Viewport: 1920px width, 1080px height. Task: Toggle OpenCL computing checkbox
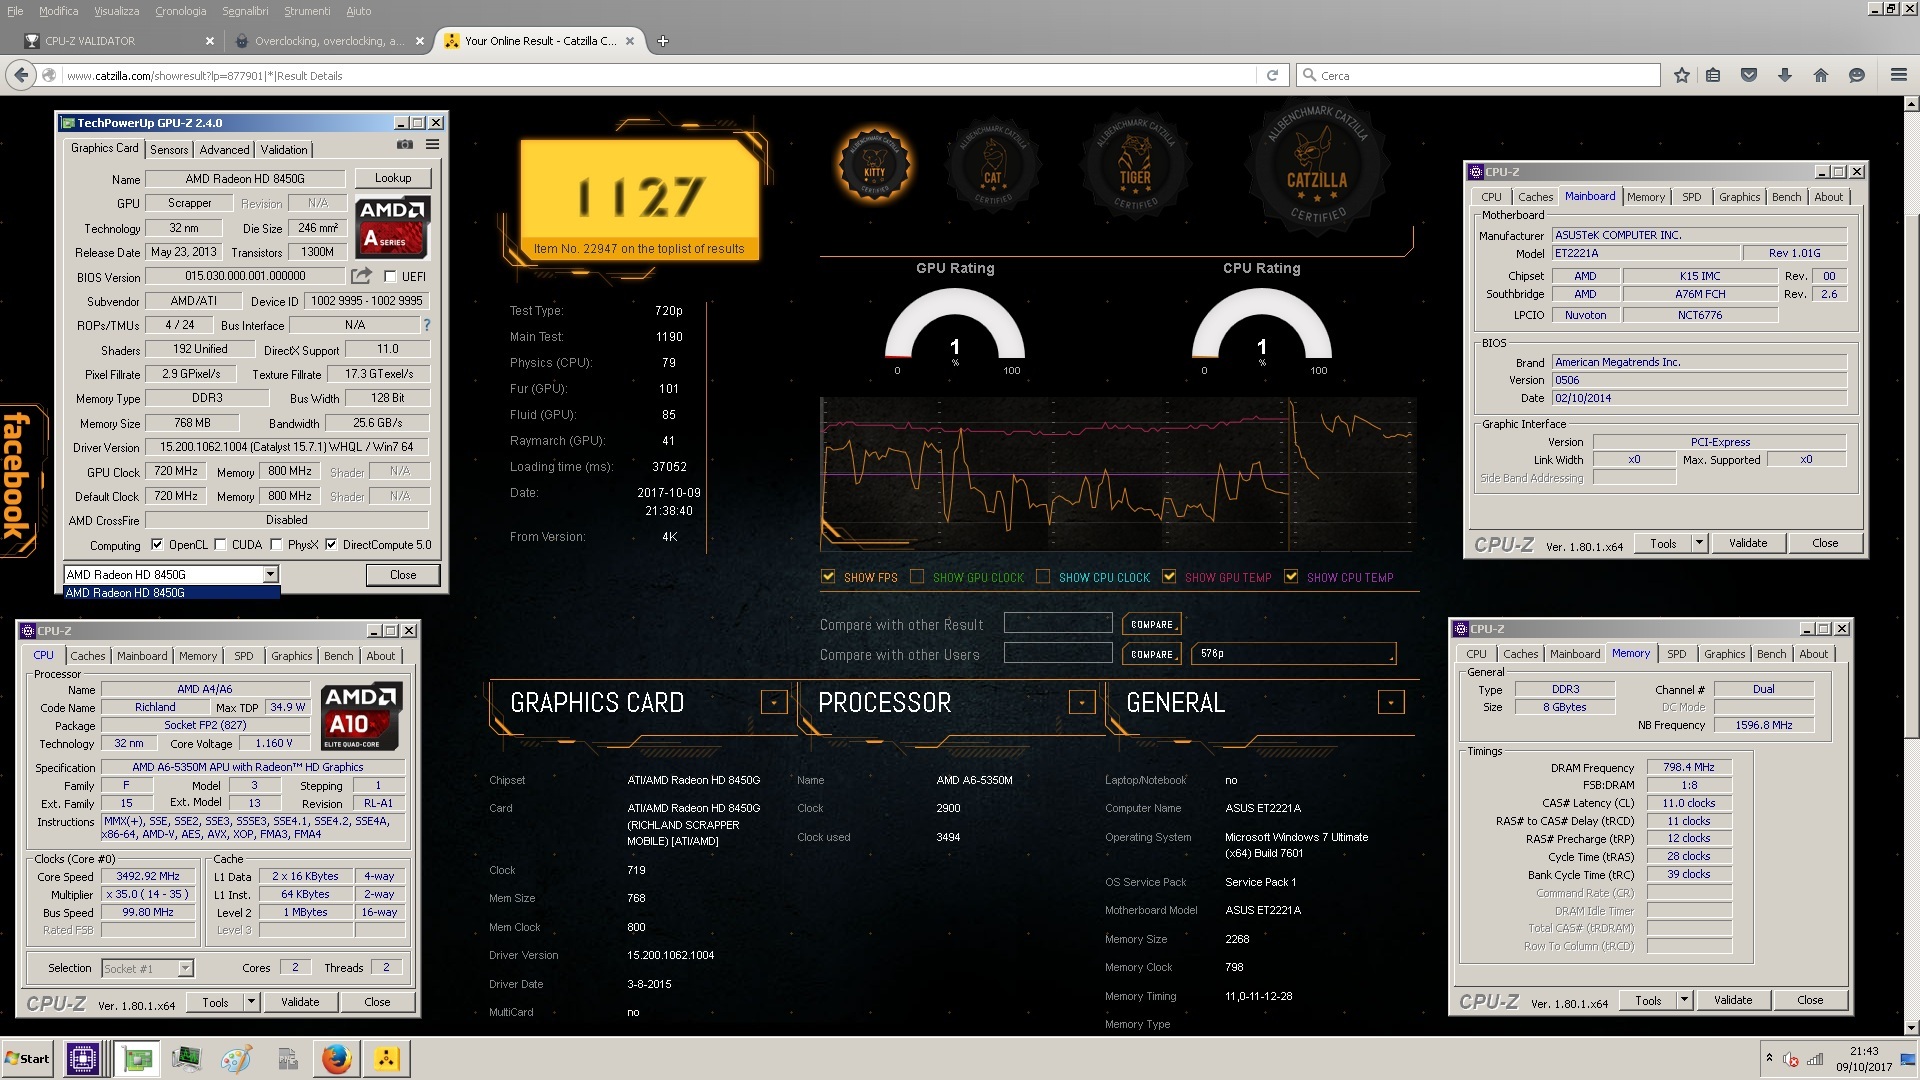click(x=157, y=545)
